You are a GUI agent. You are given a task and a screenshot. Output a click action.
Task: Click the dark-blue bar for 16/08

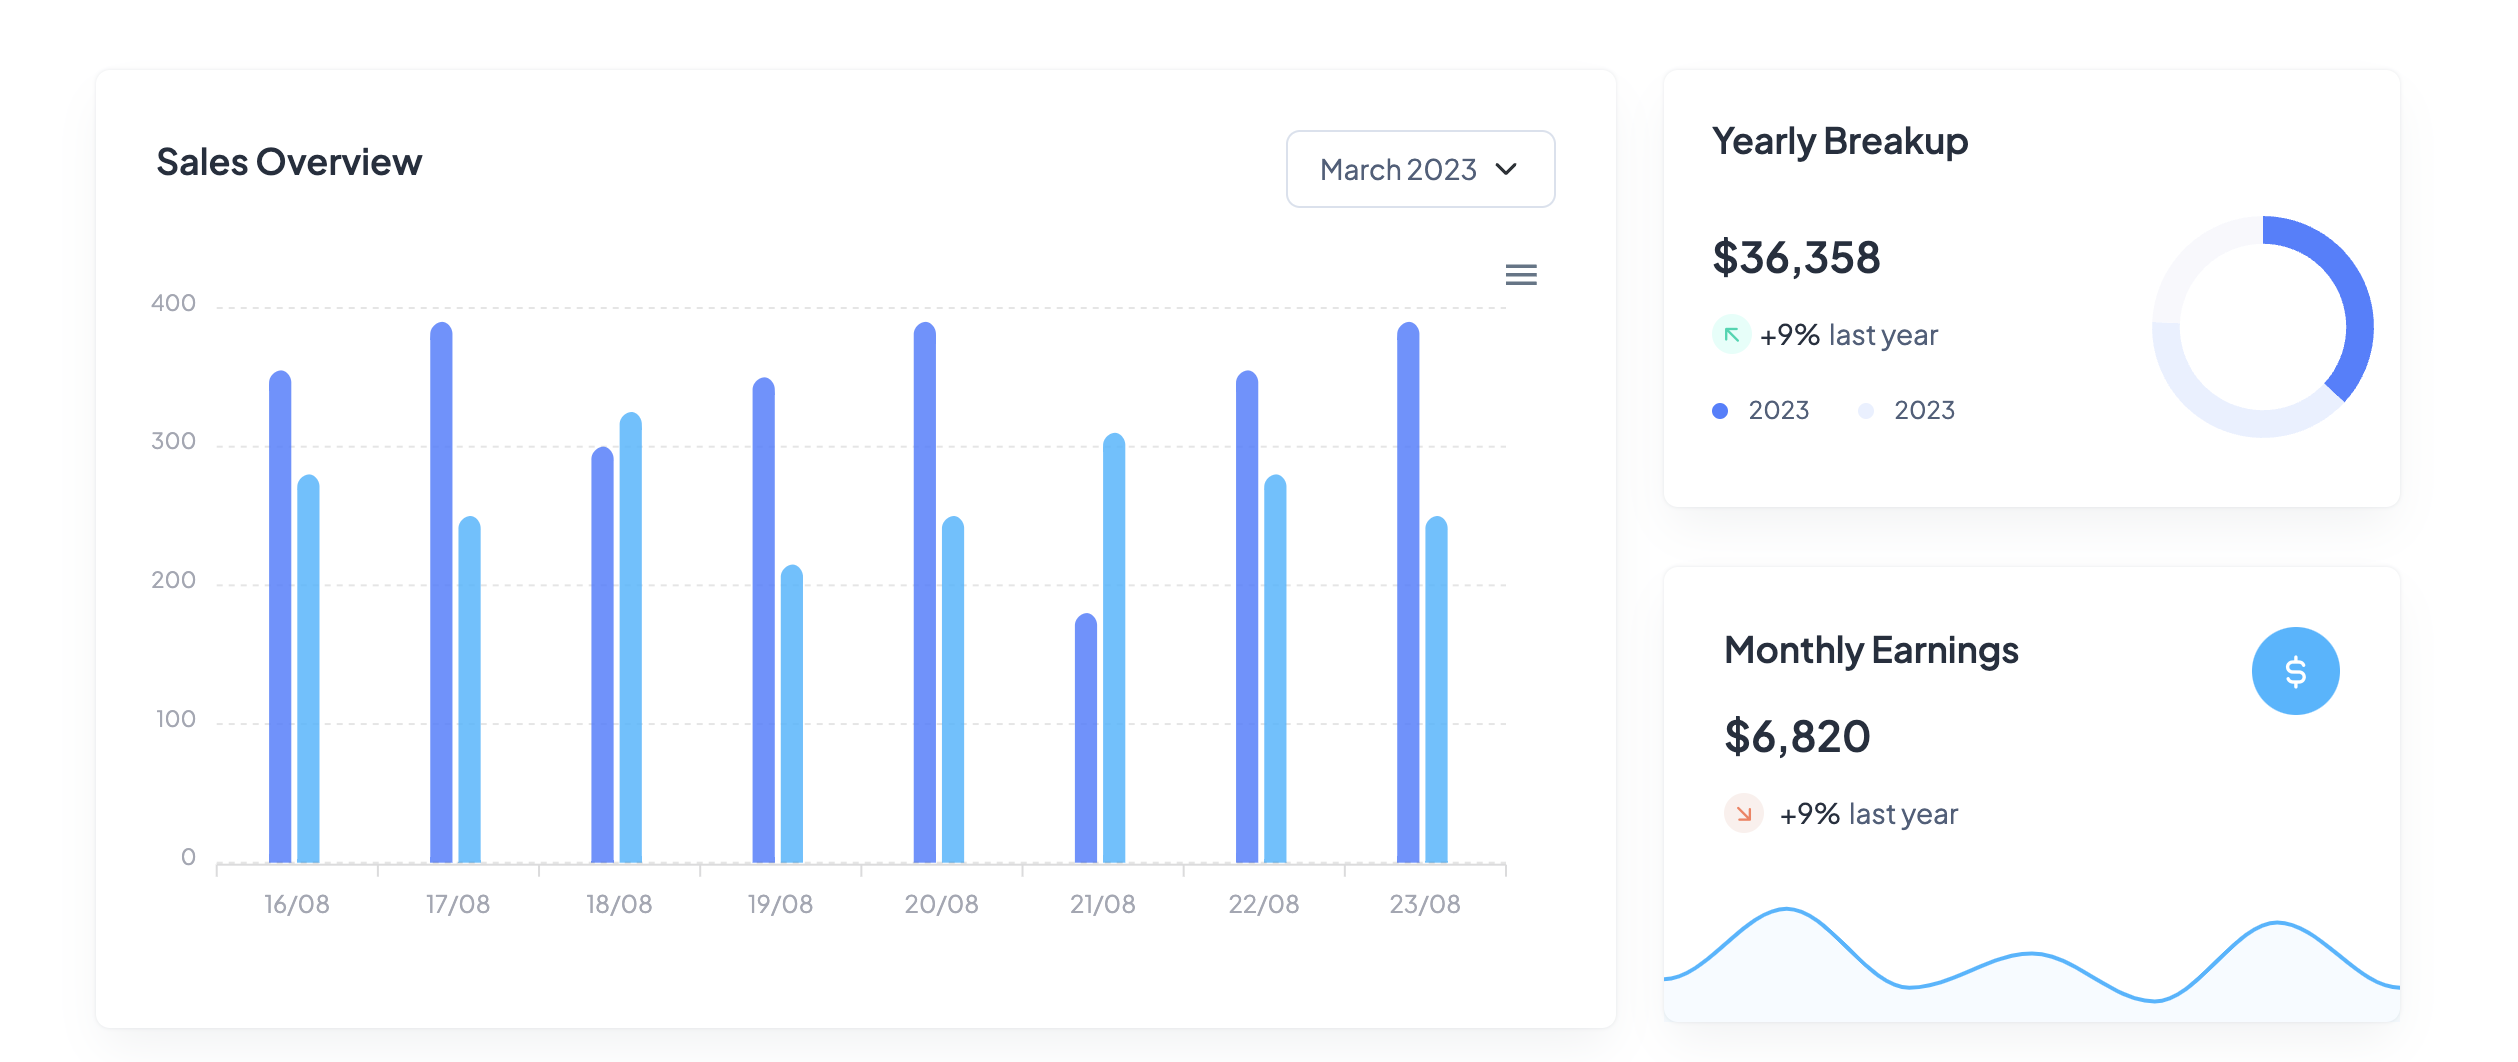[x=280, y=617]
